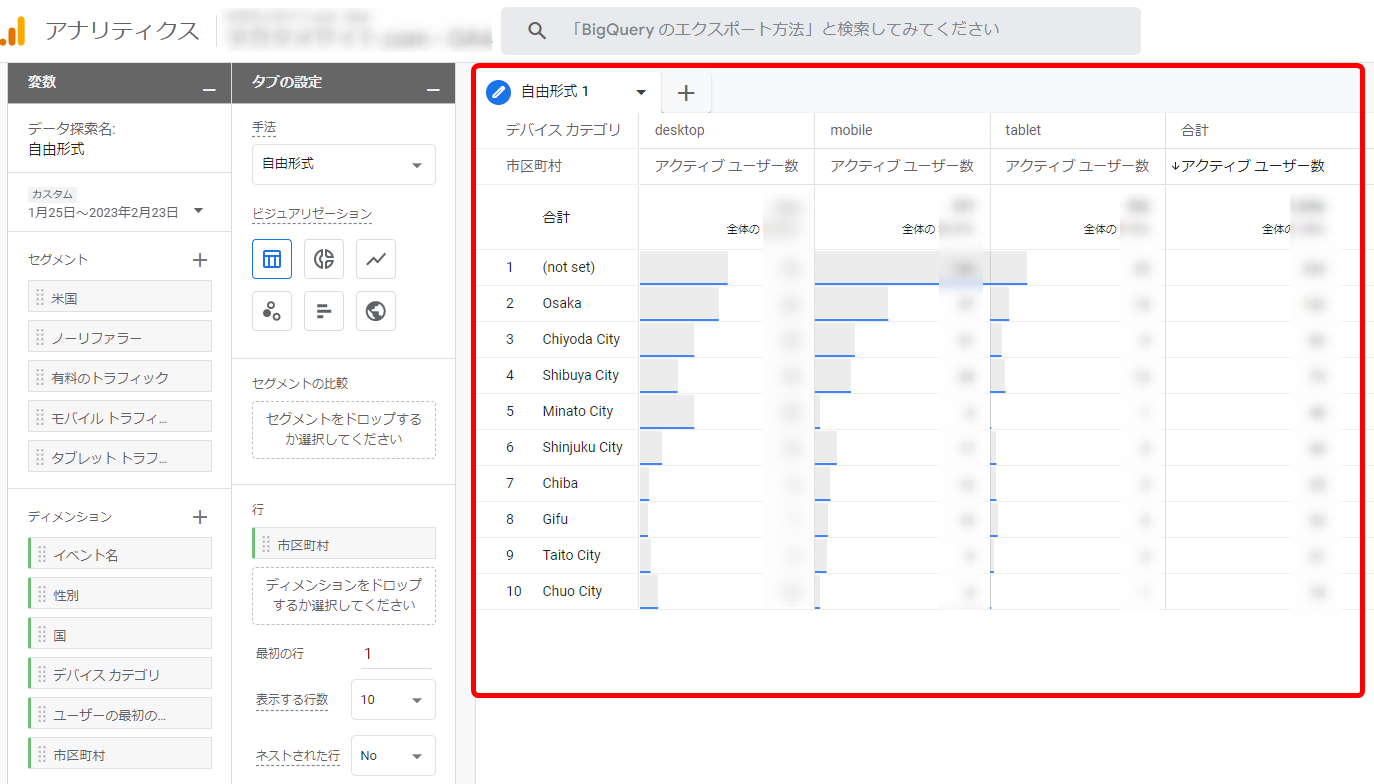Grab the drag handle of 性別 dimension
This screenshot has width=1374, height=784.
pyautogui.click(x=41, y=594)
